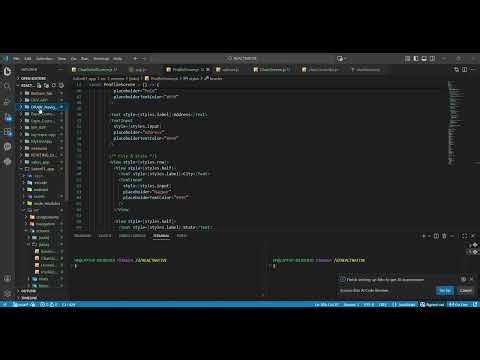Open the Edit menu

[x=28, y=59]
